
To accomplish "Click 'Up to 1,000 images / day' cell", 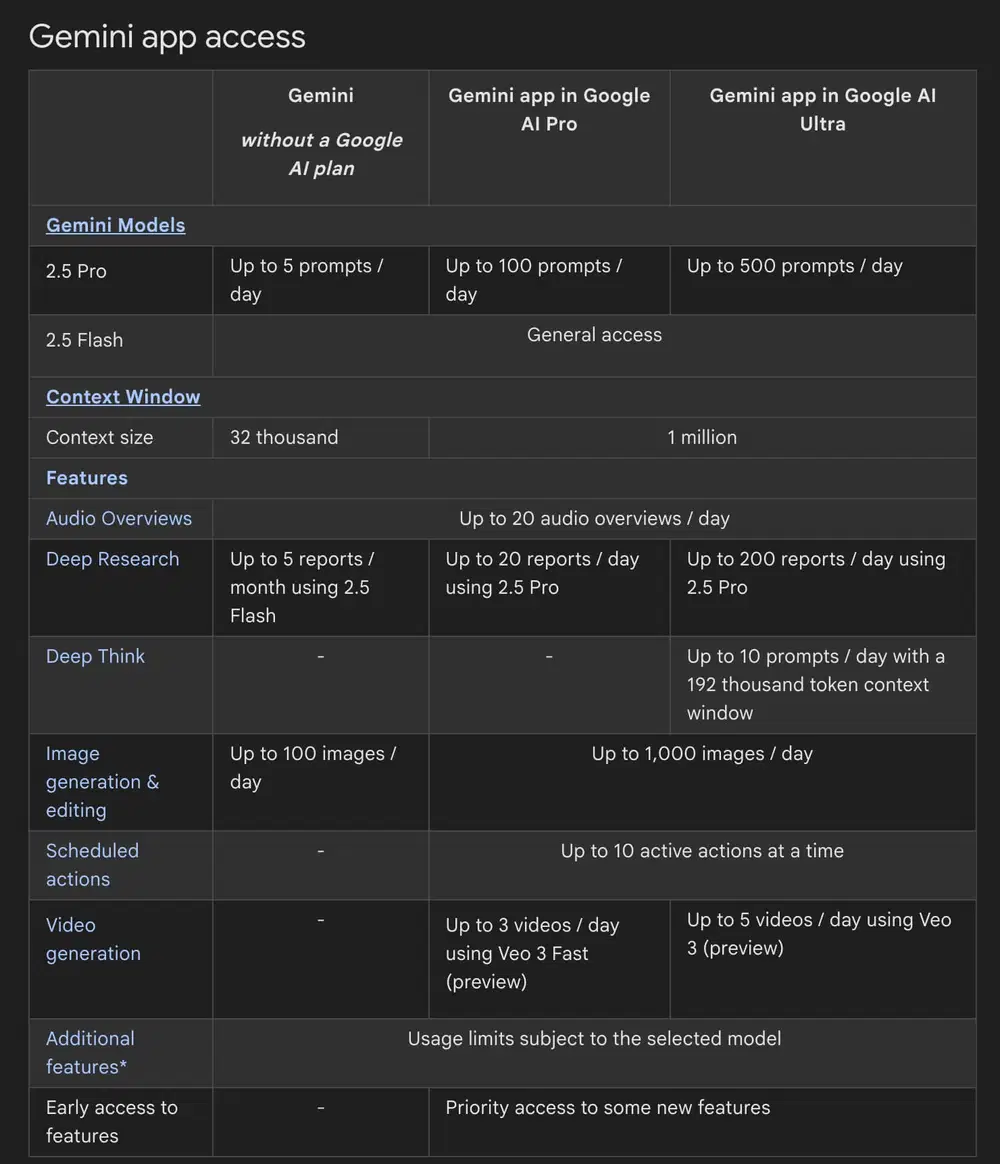I will (x=702, y=754).
